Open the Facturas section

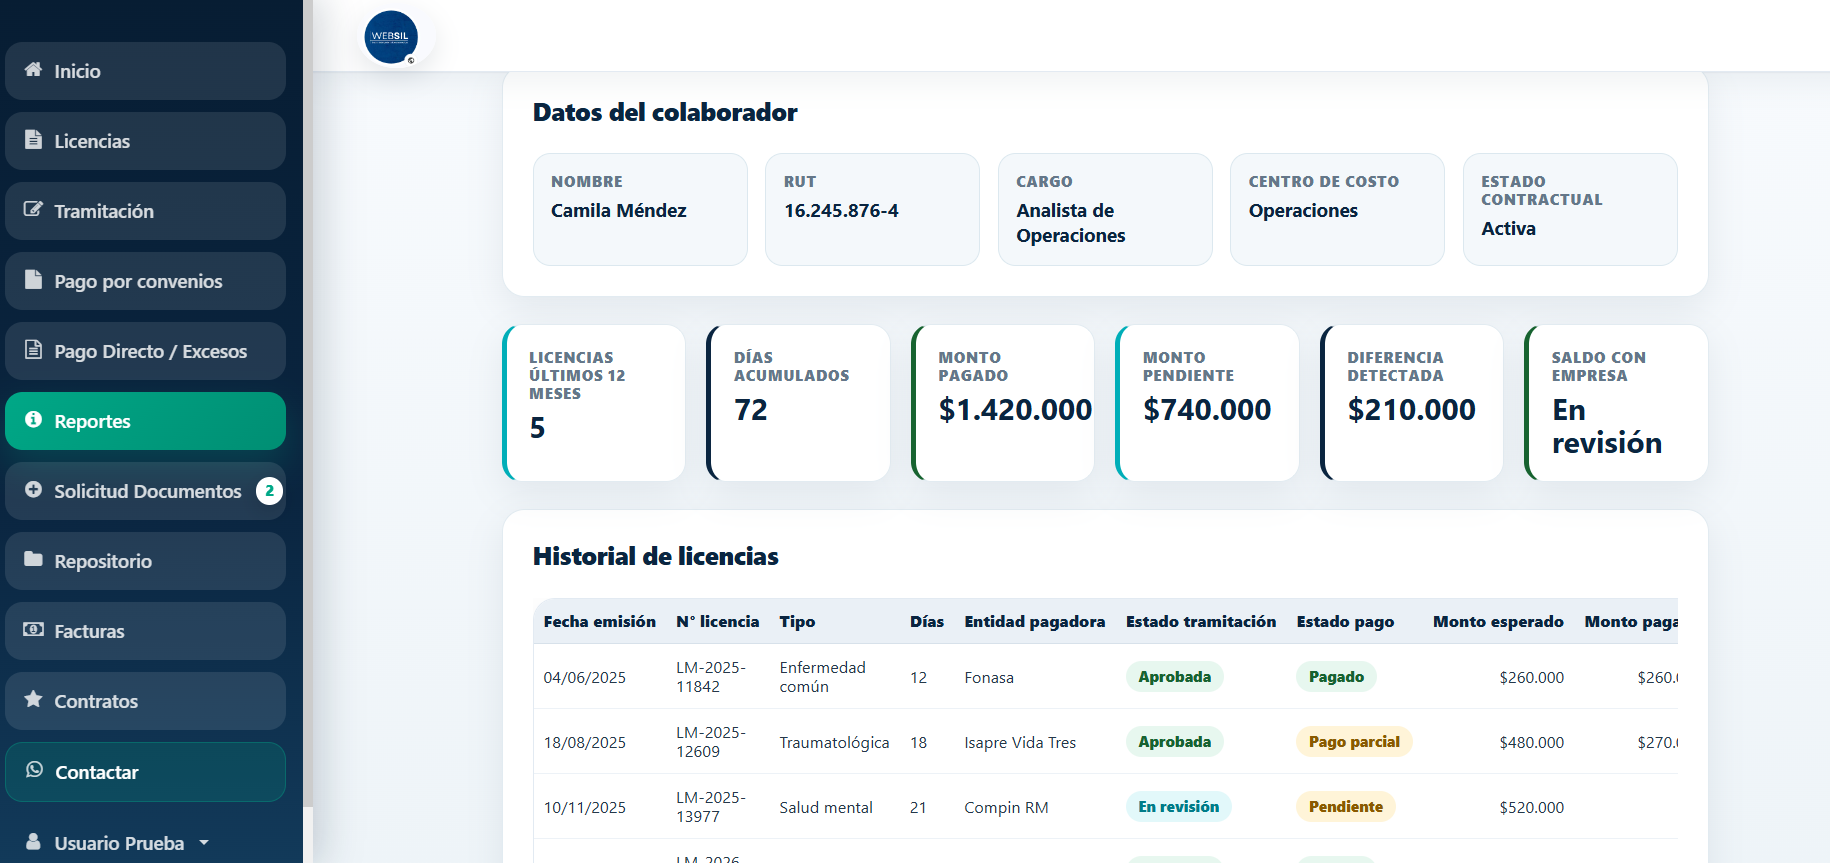[x=145, y=631]
